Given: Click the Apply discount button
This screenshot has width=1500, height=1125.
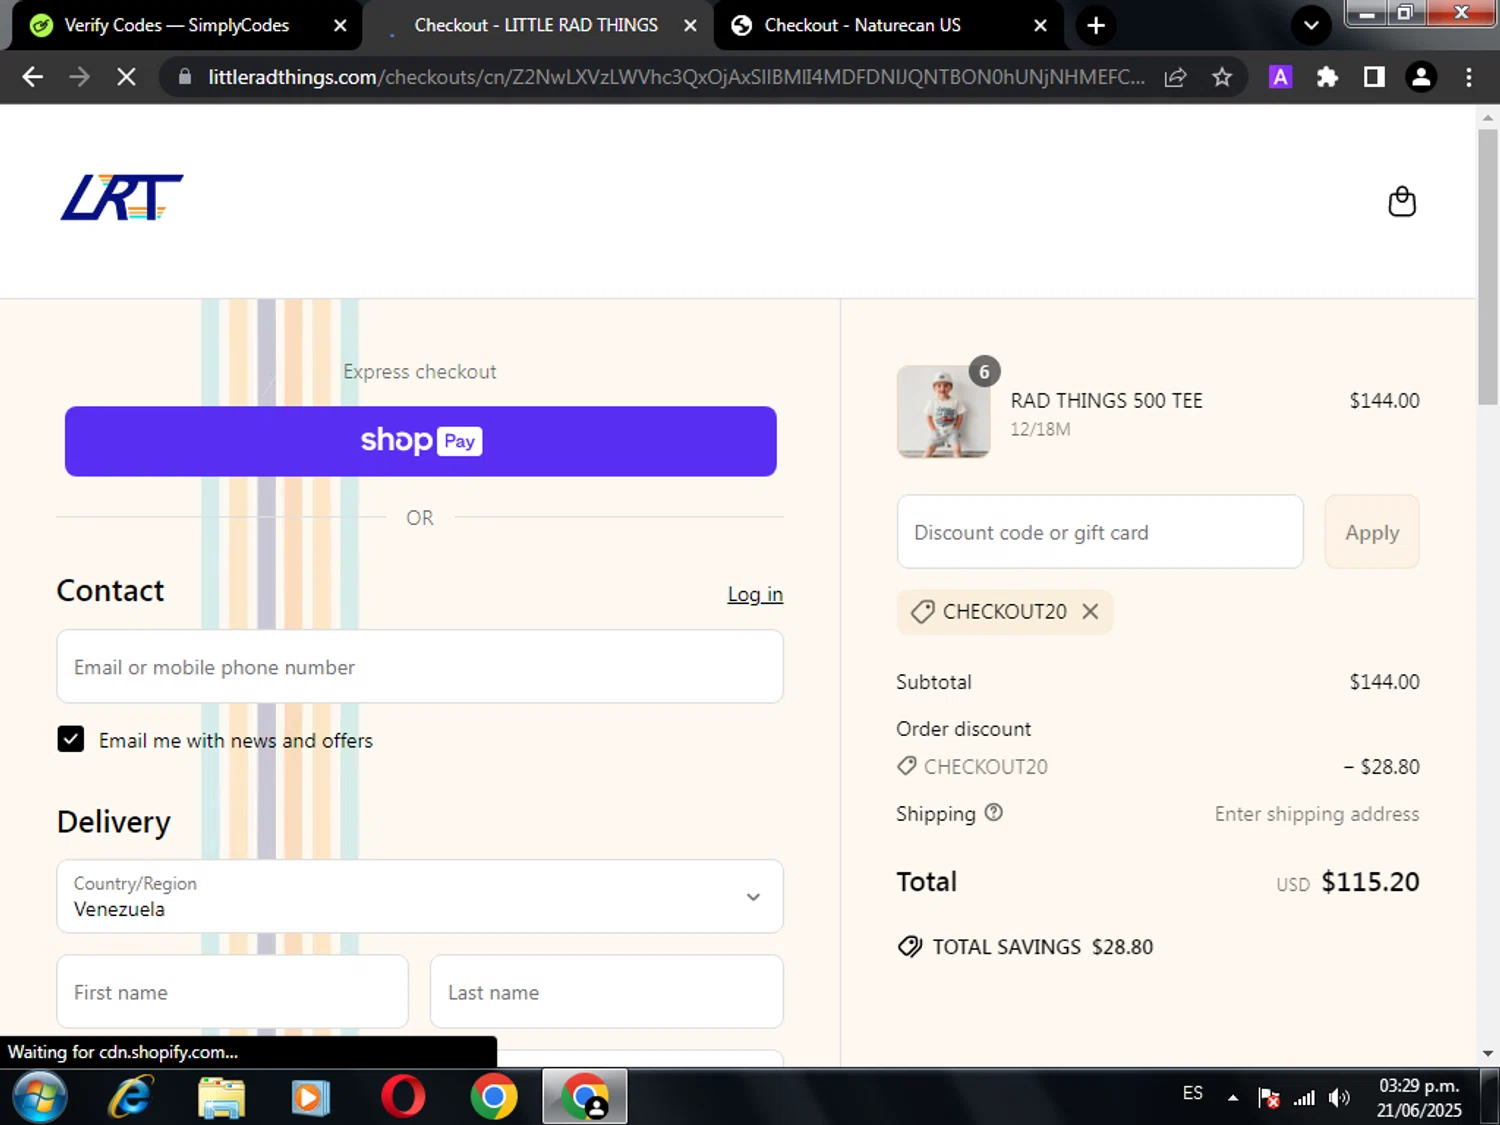Looking at the screenshot, I should click(1372, 532).
